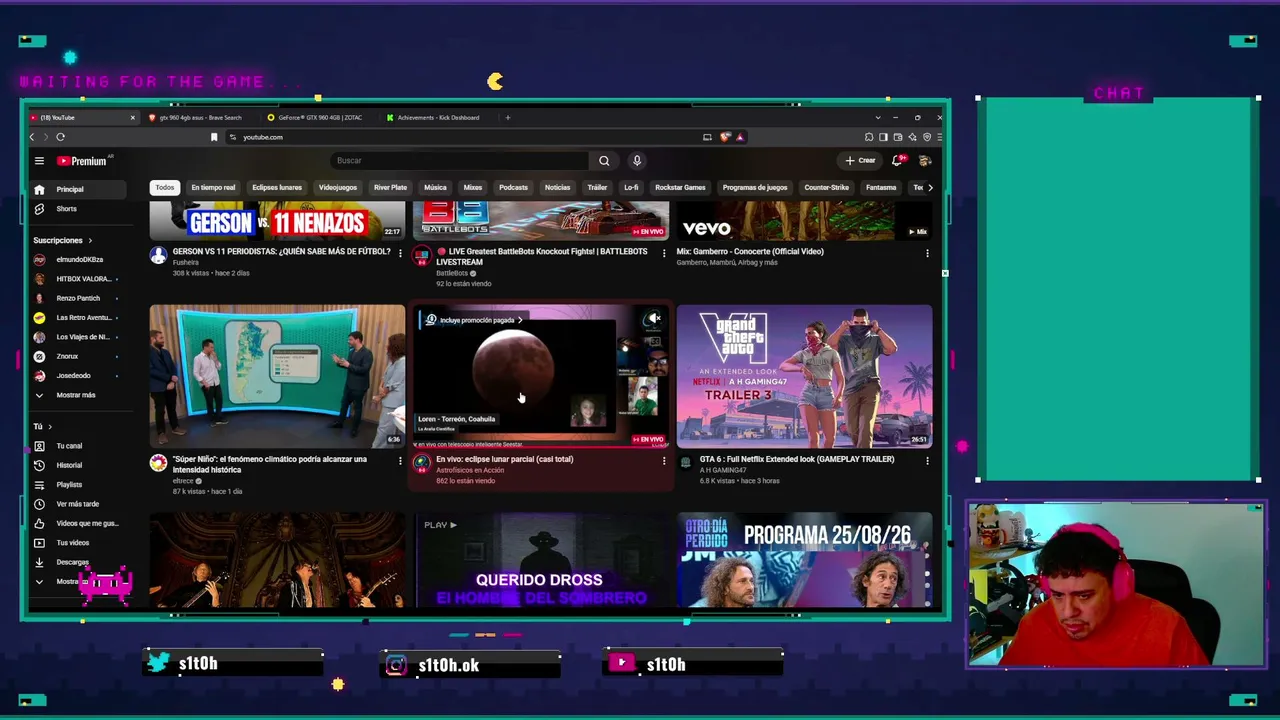Screen dimensions: 1280x720
Task: Open Ver más tarde list
Action: tap(76, 504)
